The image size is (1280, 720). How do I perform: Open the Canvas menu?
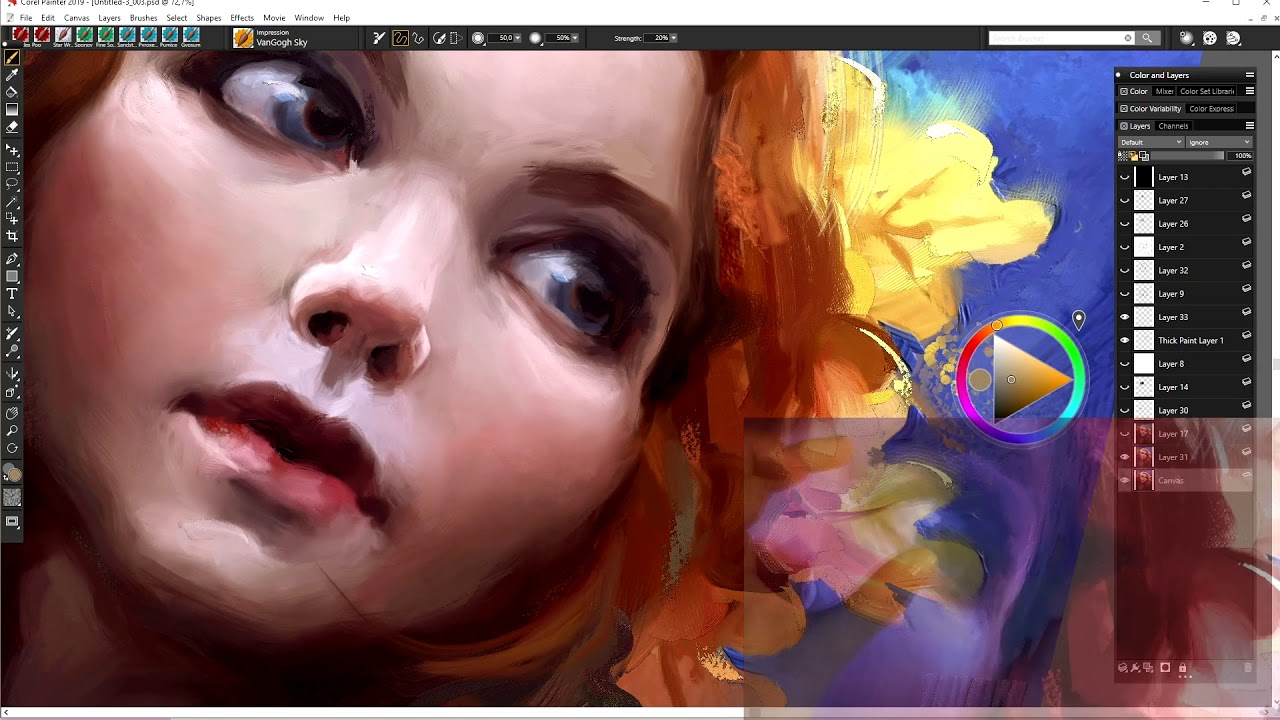(76, 18)
